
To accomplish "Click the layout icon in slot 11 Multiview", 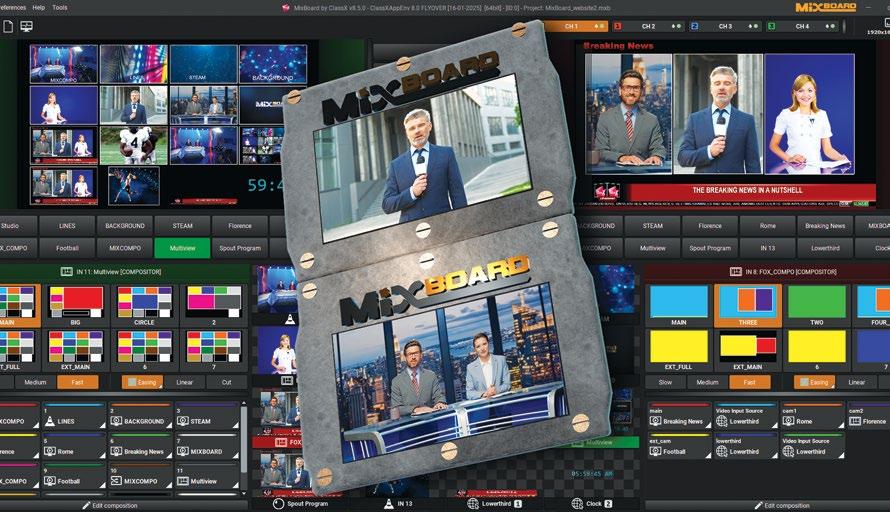I will (x=183, y=481).
